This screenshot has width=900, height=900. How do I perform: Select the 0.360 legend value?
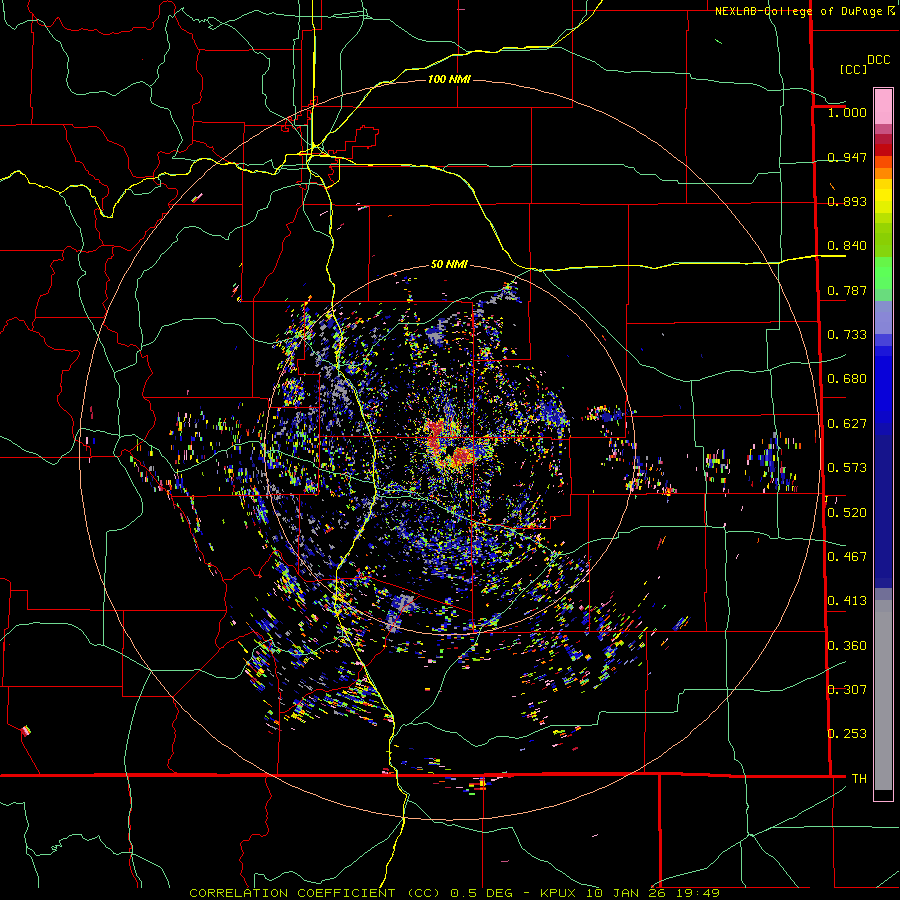pos(847,646)
